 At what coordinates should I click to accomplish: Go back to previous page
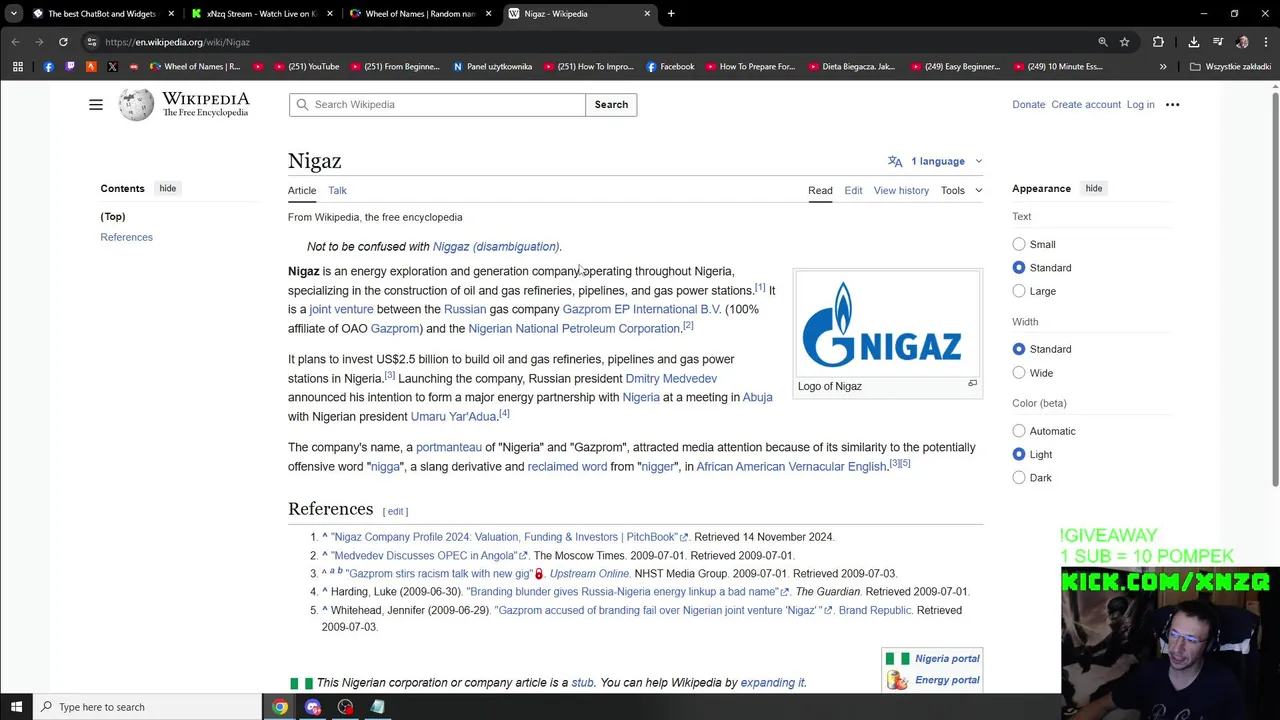[x=15, y=42]
